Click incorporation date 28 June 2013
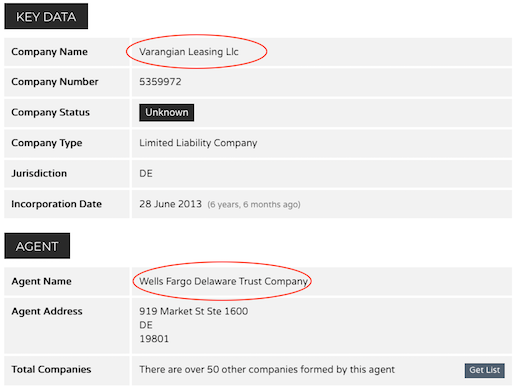 [x=170, y=204]
